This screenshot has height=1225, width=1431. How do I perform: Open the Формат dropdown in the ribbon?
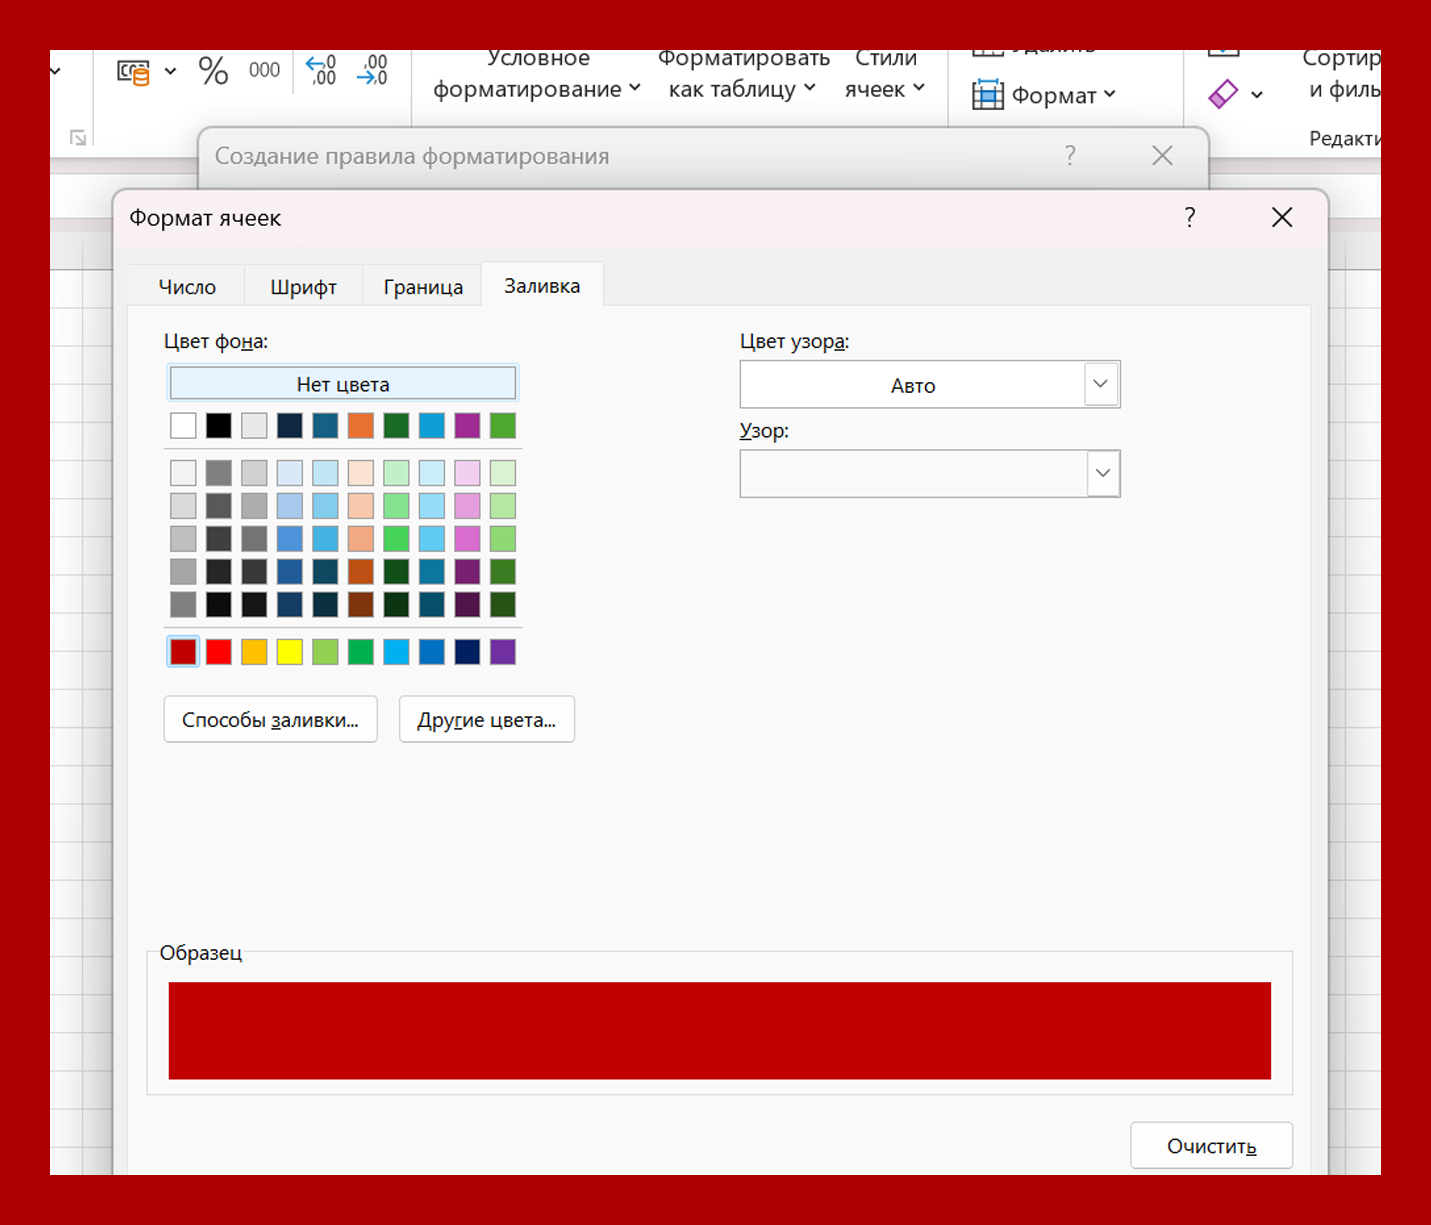pos(1044,95)
